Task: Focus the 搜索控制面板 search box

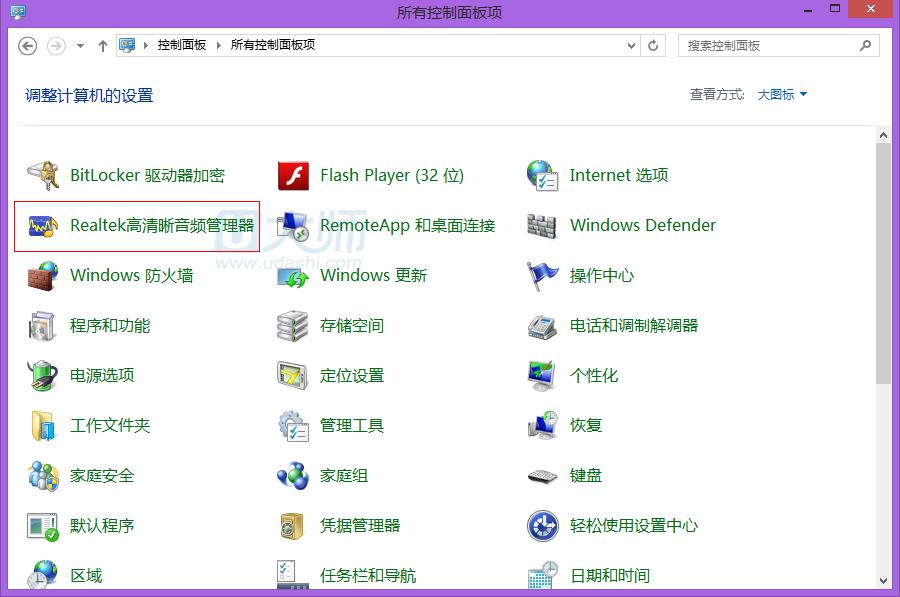Action: click(778, 45)
